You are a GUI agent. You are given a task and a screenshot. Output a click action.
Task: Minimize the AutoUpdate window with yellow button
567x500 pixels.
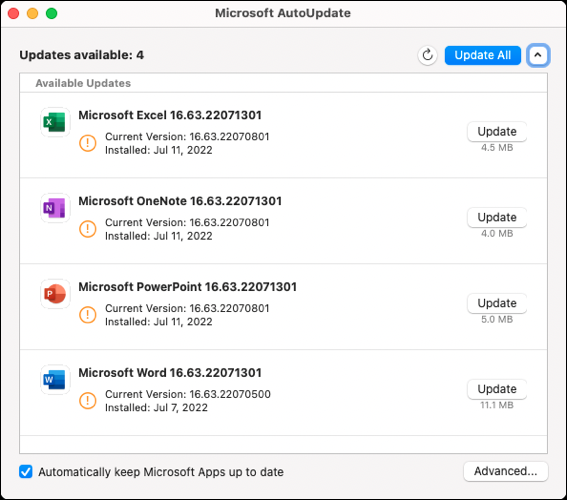point(33,13)
